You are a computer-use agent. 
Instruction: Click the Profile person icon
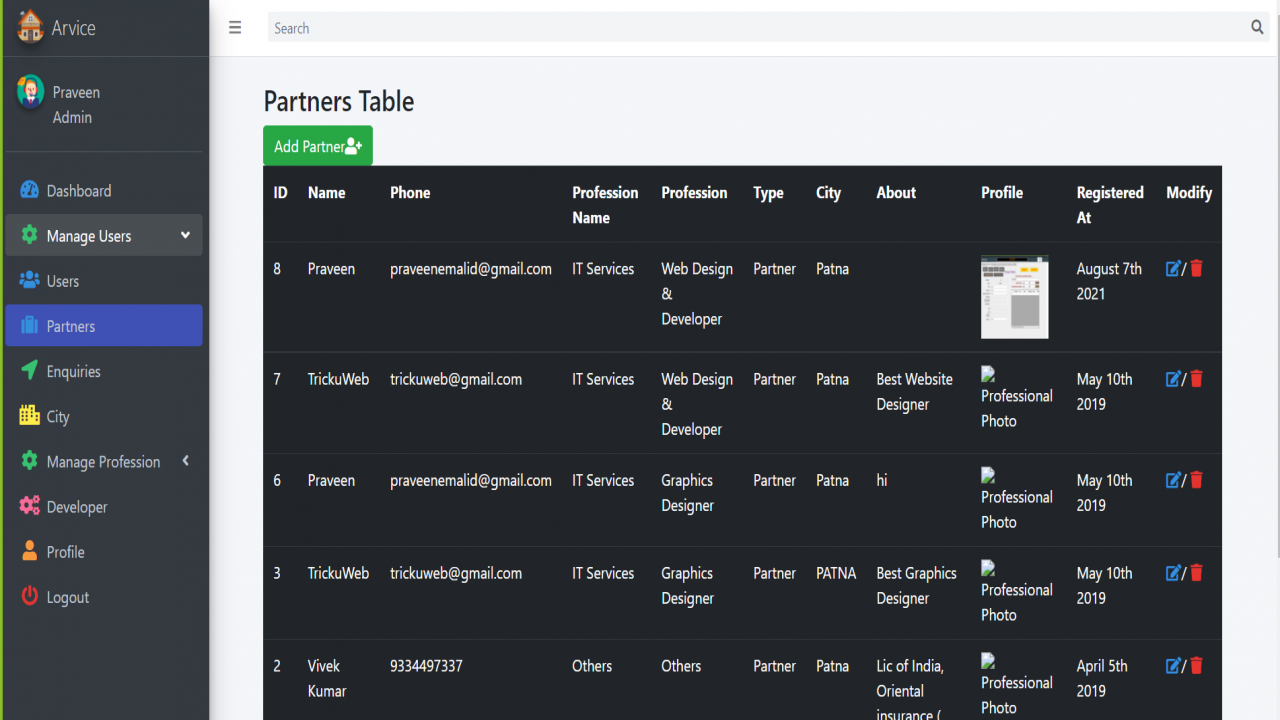29,551
